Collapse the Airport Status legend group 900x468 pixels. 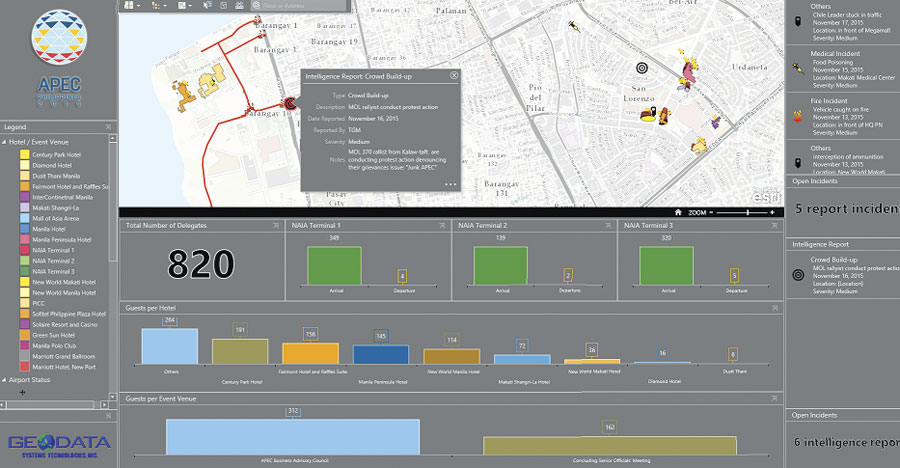[x=4, y=380]
